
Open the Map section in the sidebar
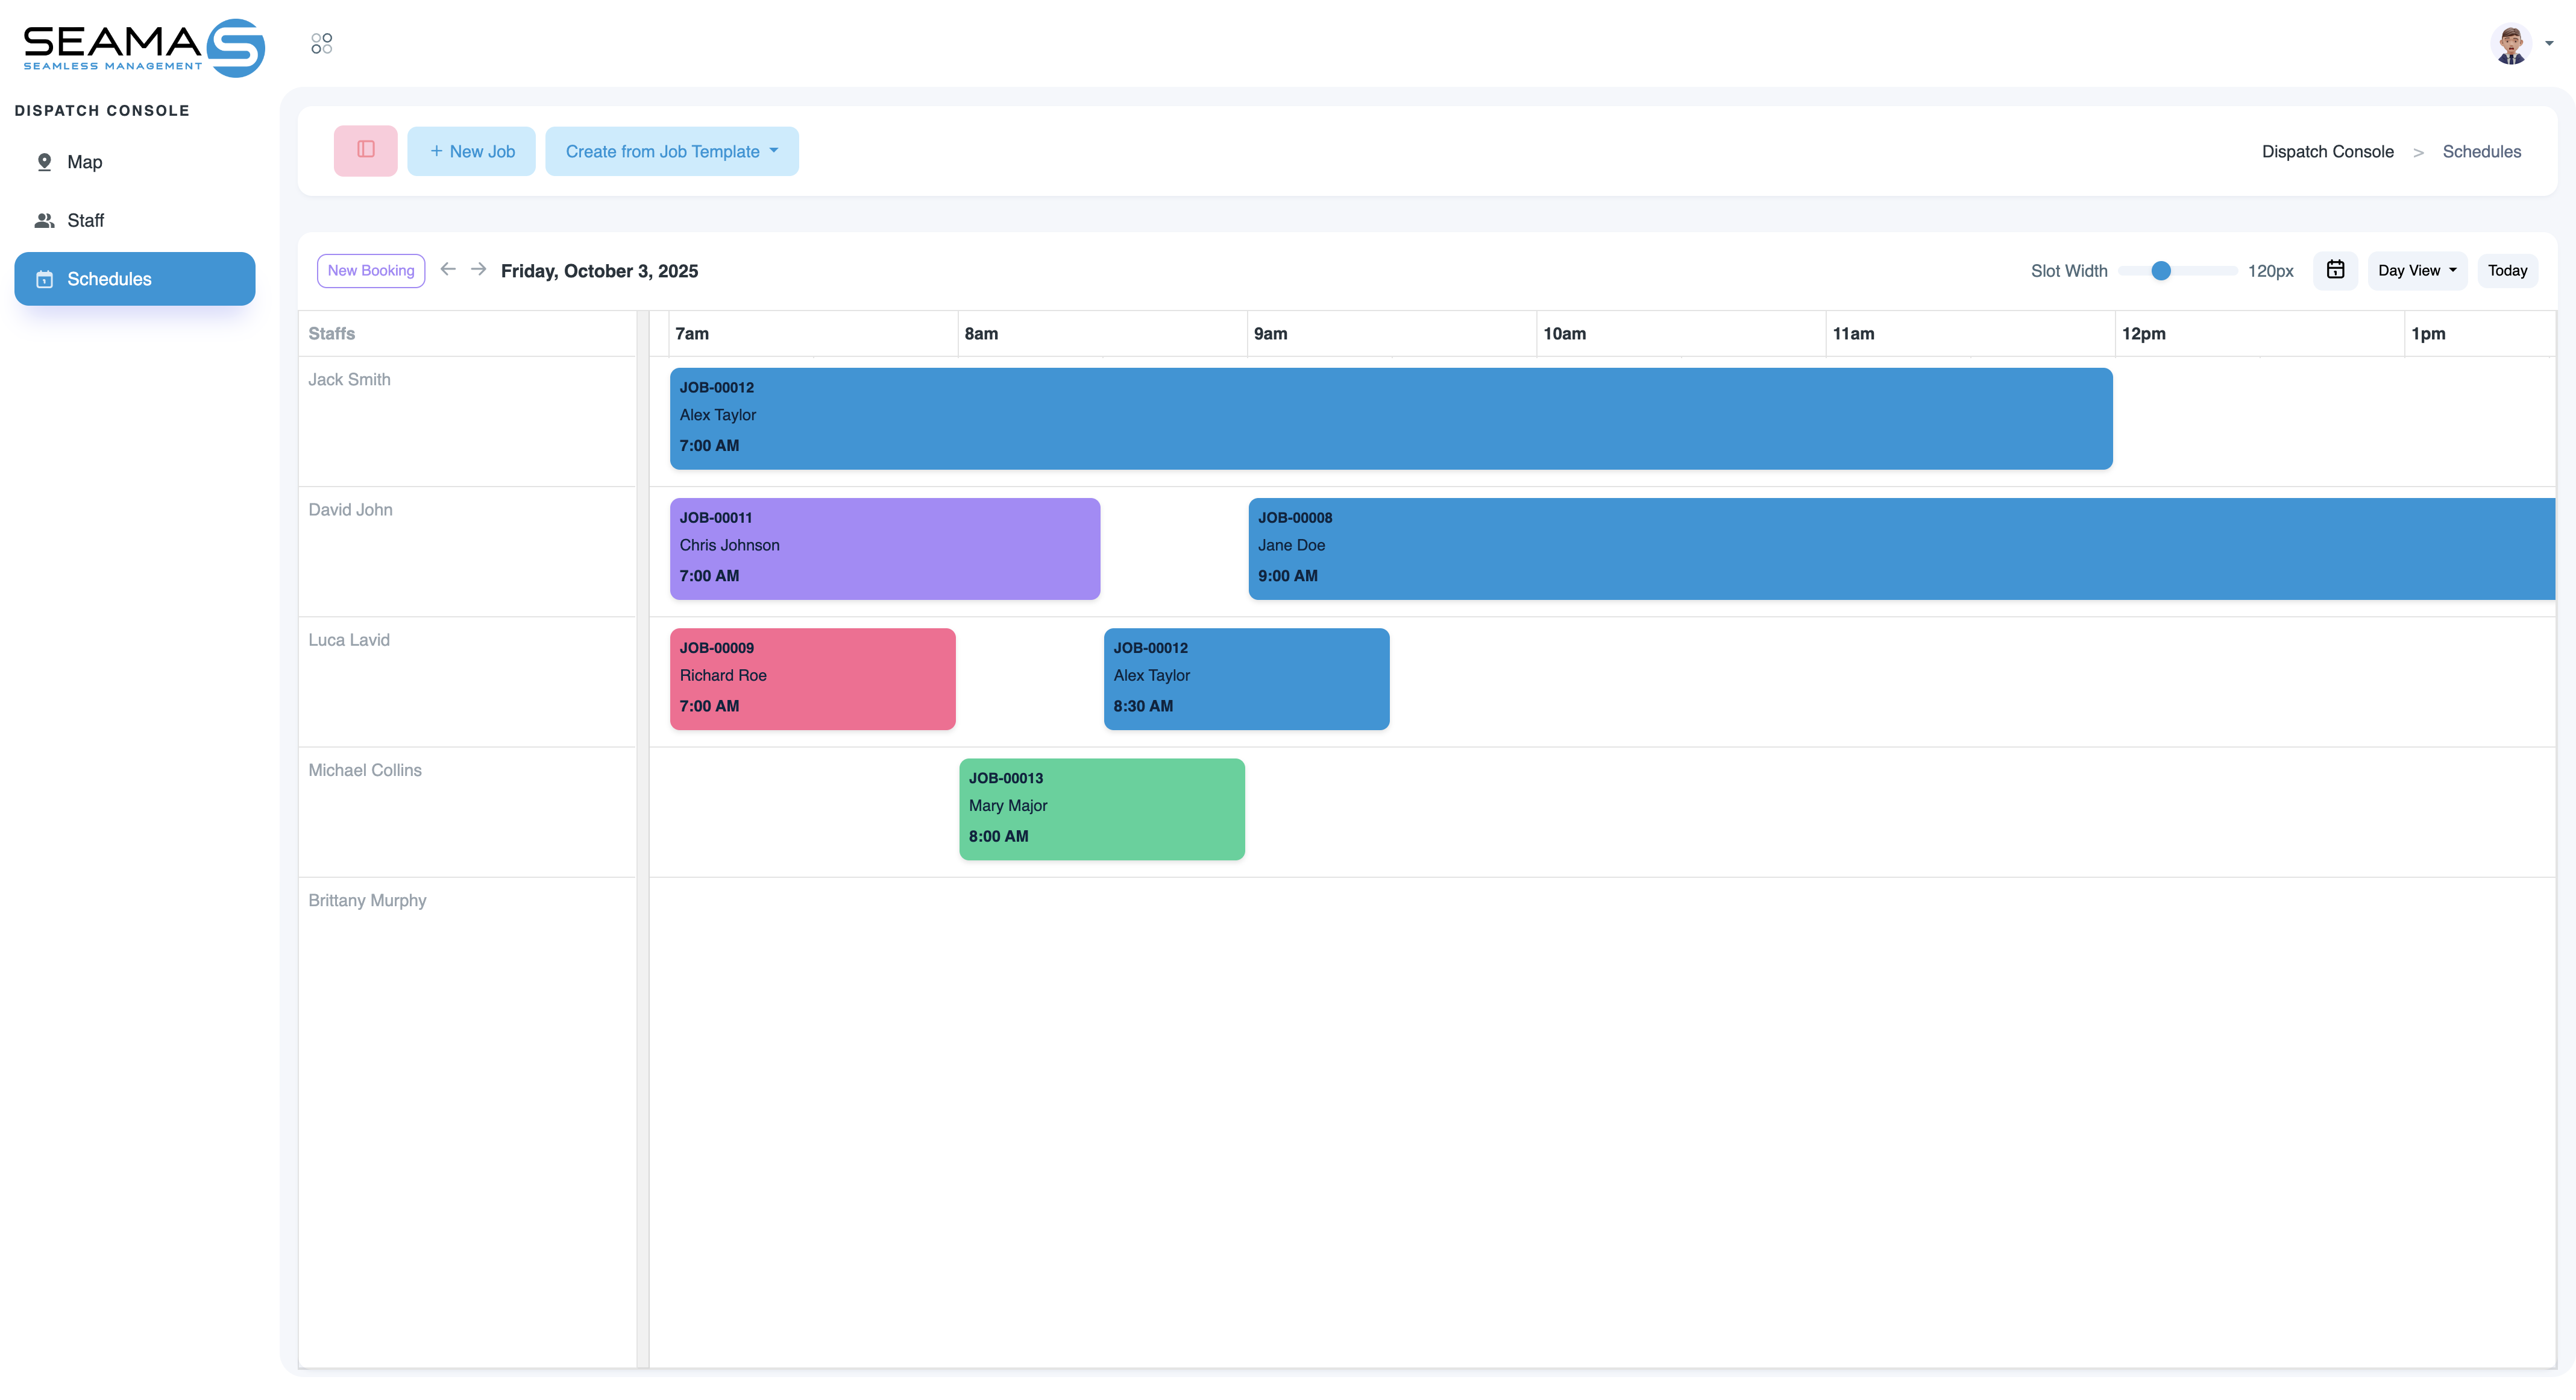coord(85,161)
